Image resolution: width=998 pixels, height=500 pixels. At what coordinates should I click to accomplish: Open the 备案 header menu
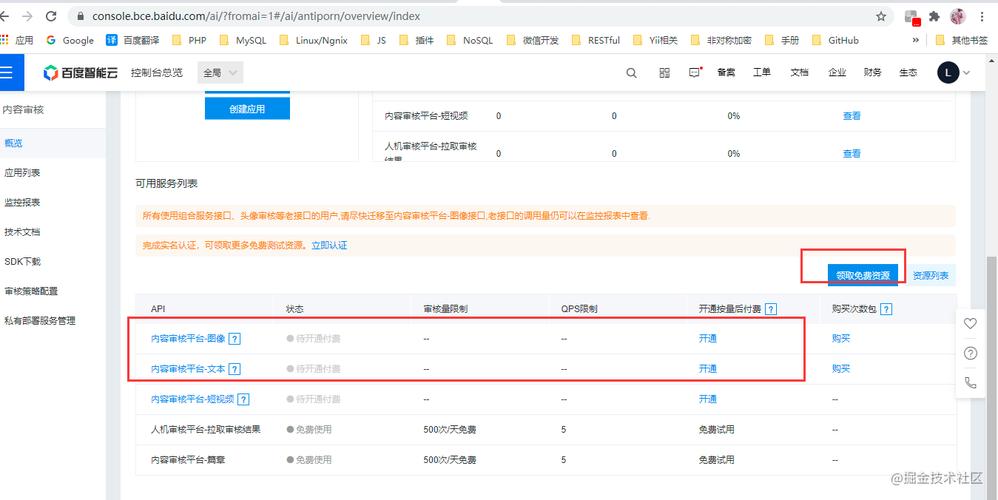point(726,73)
